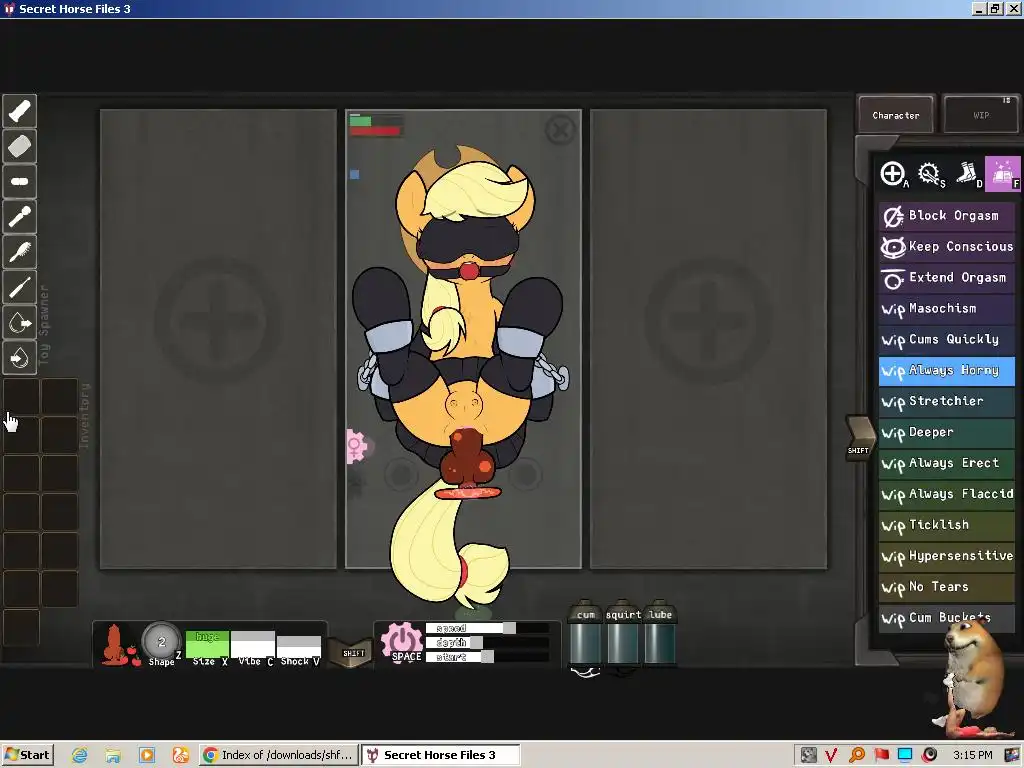Disable the highlighted Always Horny option

947,370
